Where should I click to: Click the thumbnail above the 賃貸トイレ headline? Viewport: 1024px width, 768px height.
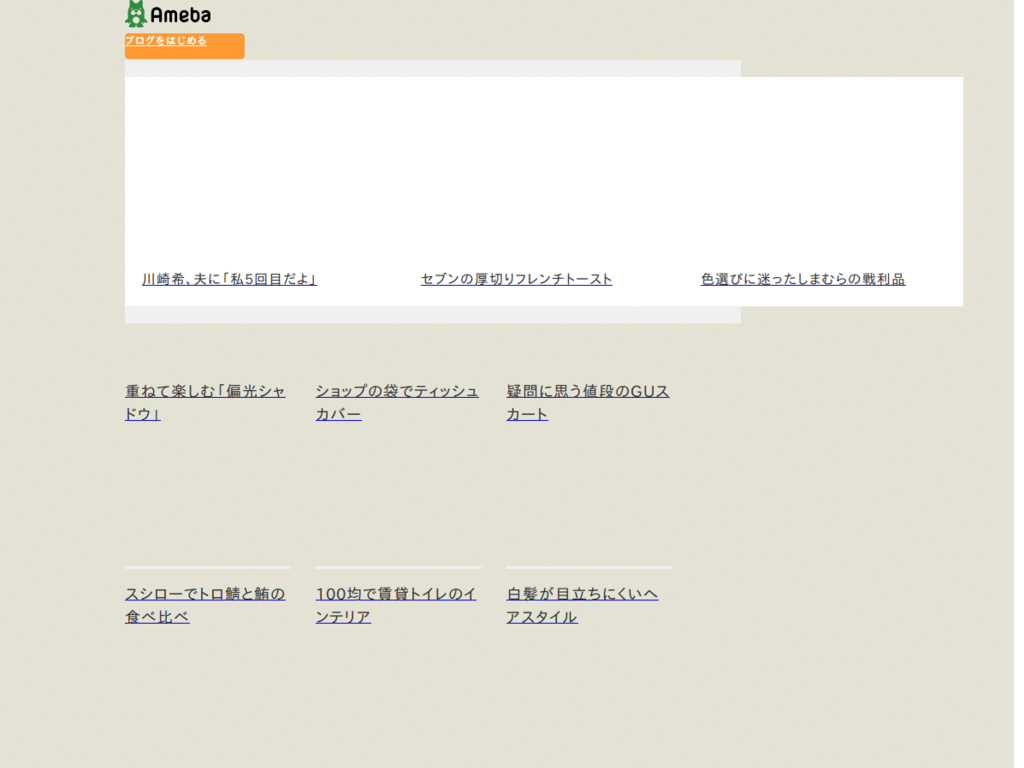coord(397,500)
